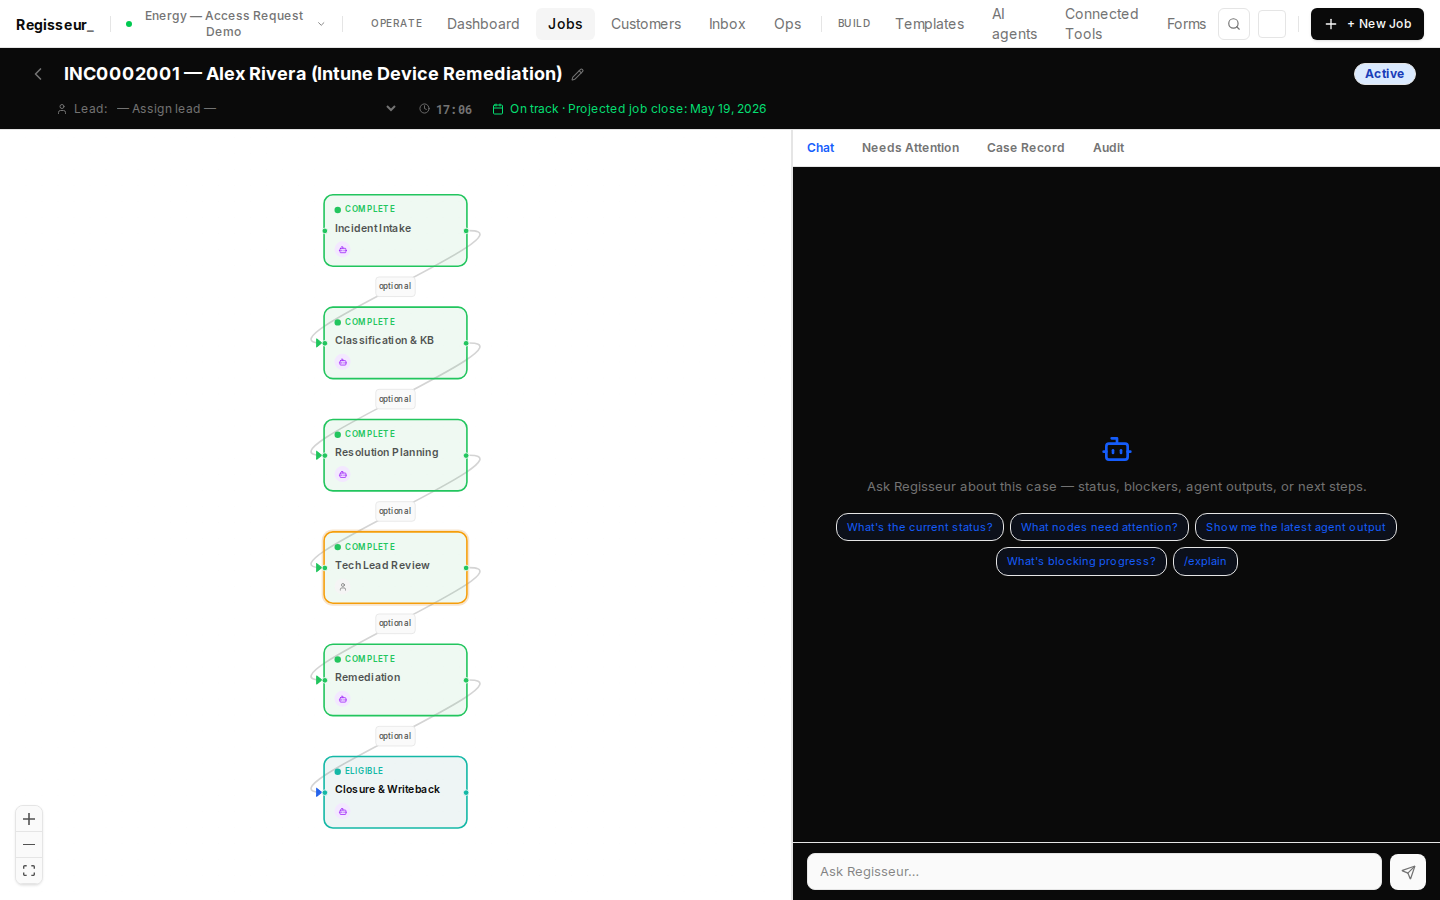Click agent icon on Classification & KB node
The width and height of the screenshot is (1440, 900).
[343, 362]
